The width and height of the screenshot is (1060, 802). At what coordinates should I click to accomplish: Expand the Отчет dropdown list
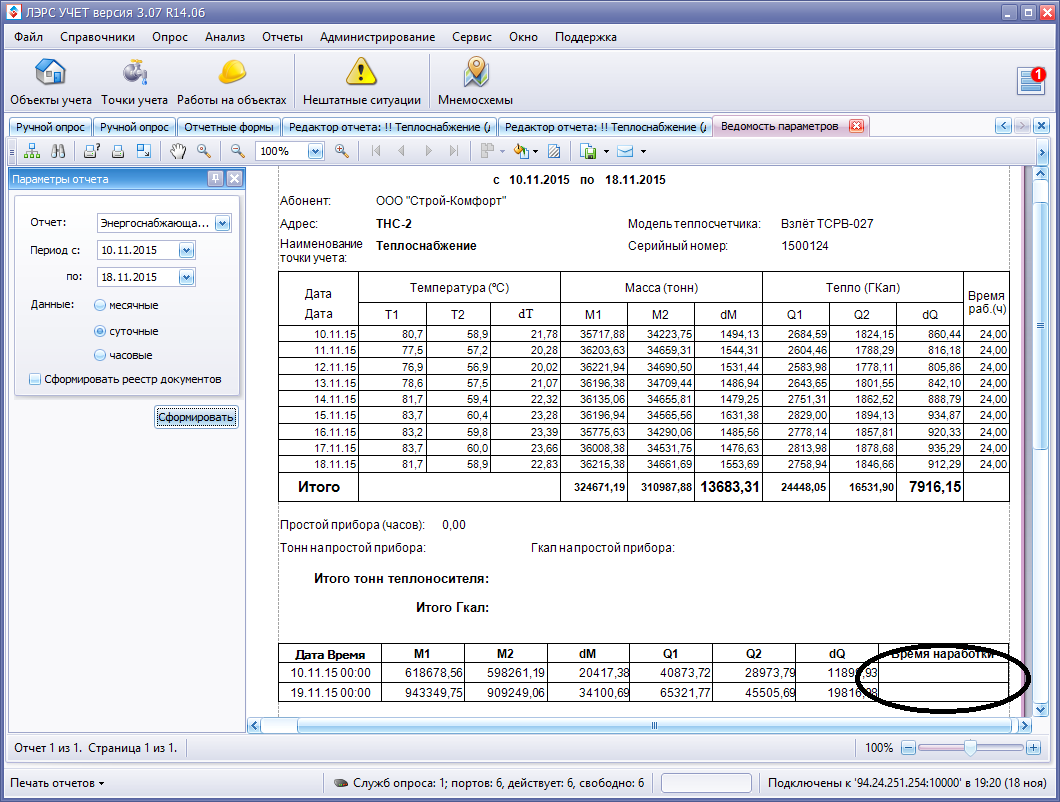click(222, 223)
